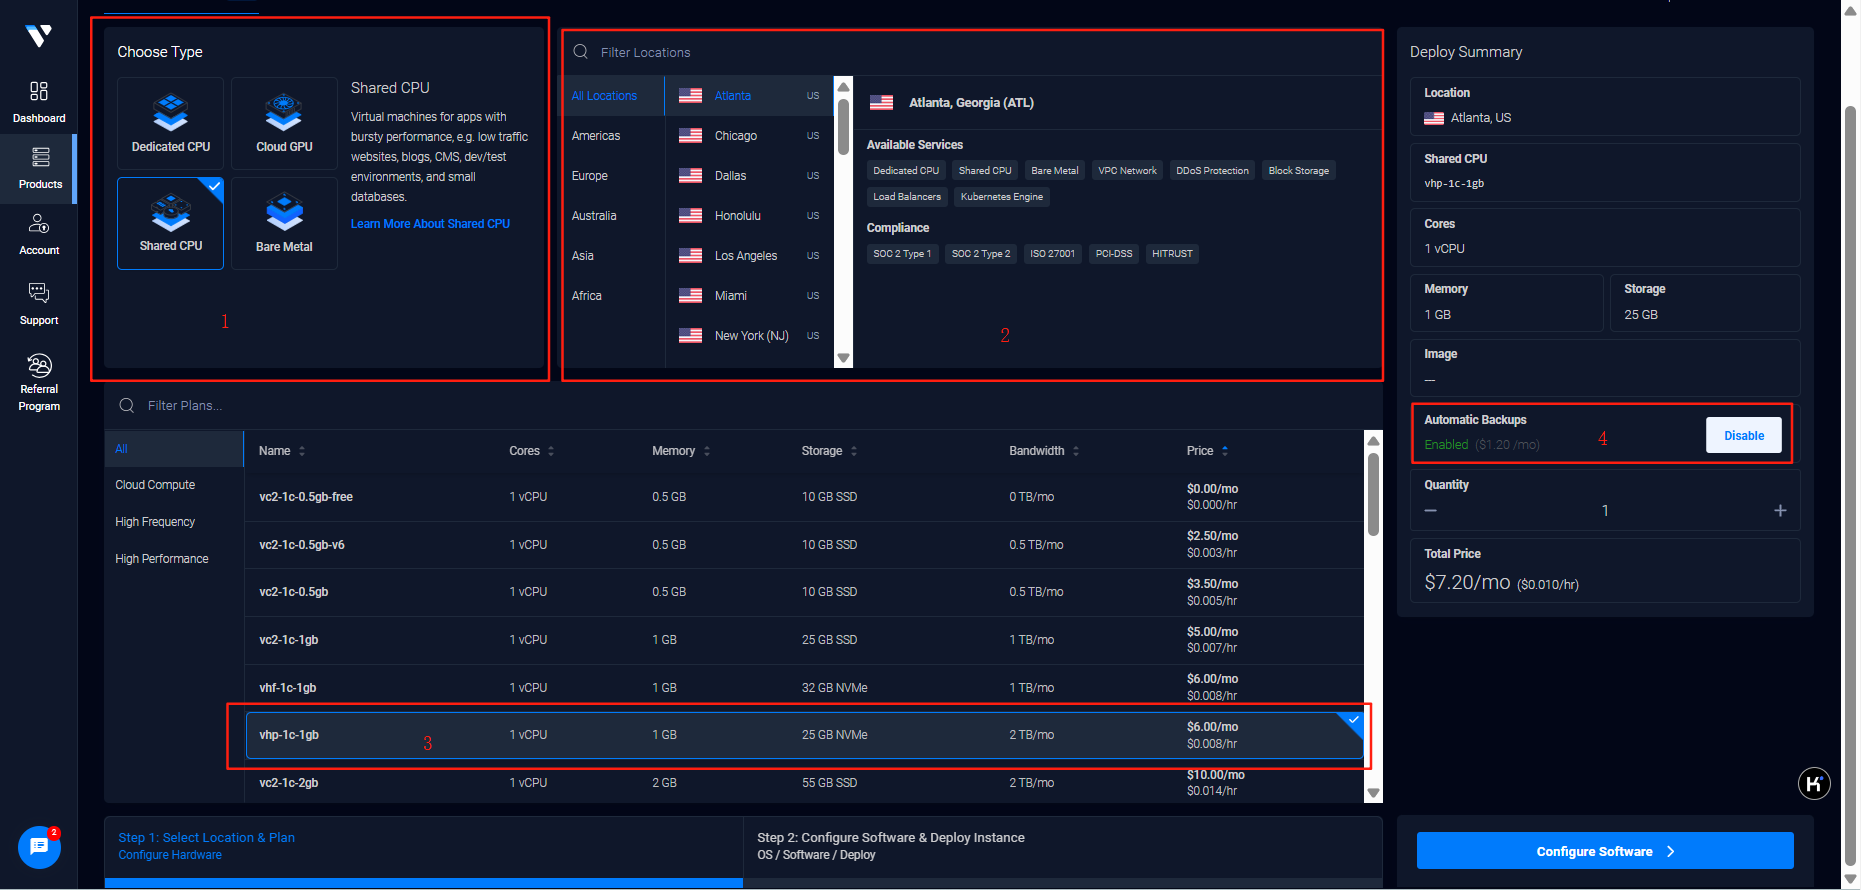Image resolution: width=1861 pixels, height=890 pixels.
Task: Select the Dedicated CPU type card
Action: pos(171,123)
